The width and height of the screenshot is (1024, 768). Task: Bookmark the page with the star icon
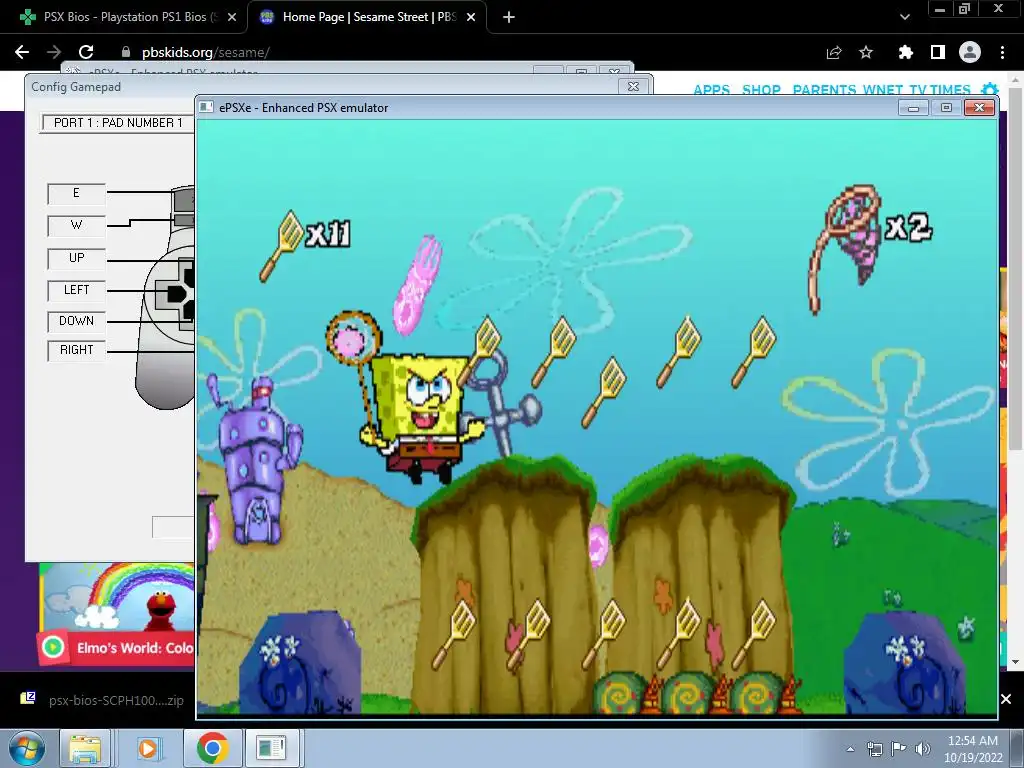(x=866, y=52)
